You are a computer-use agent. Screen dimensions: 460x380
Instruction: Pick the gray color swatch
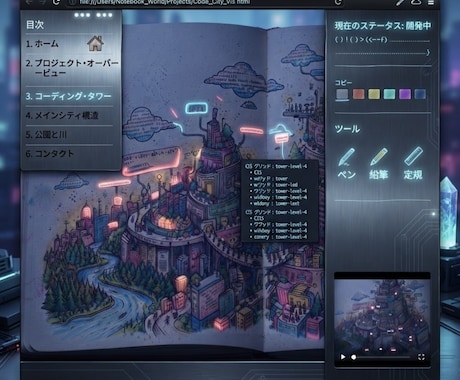[342, 94]
